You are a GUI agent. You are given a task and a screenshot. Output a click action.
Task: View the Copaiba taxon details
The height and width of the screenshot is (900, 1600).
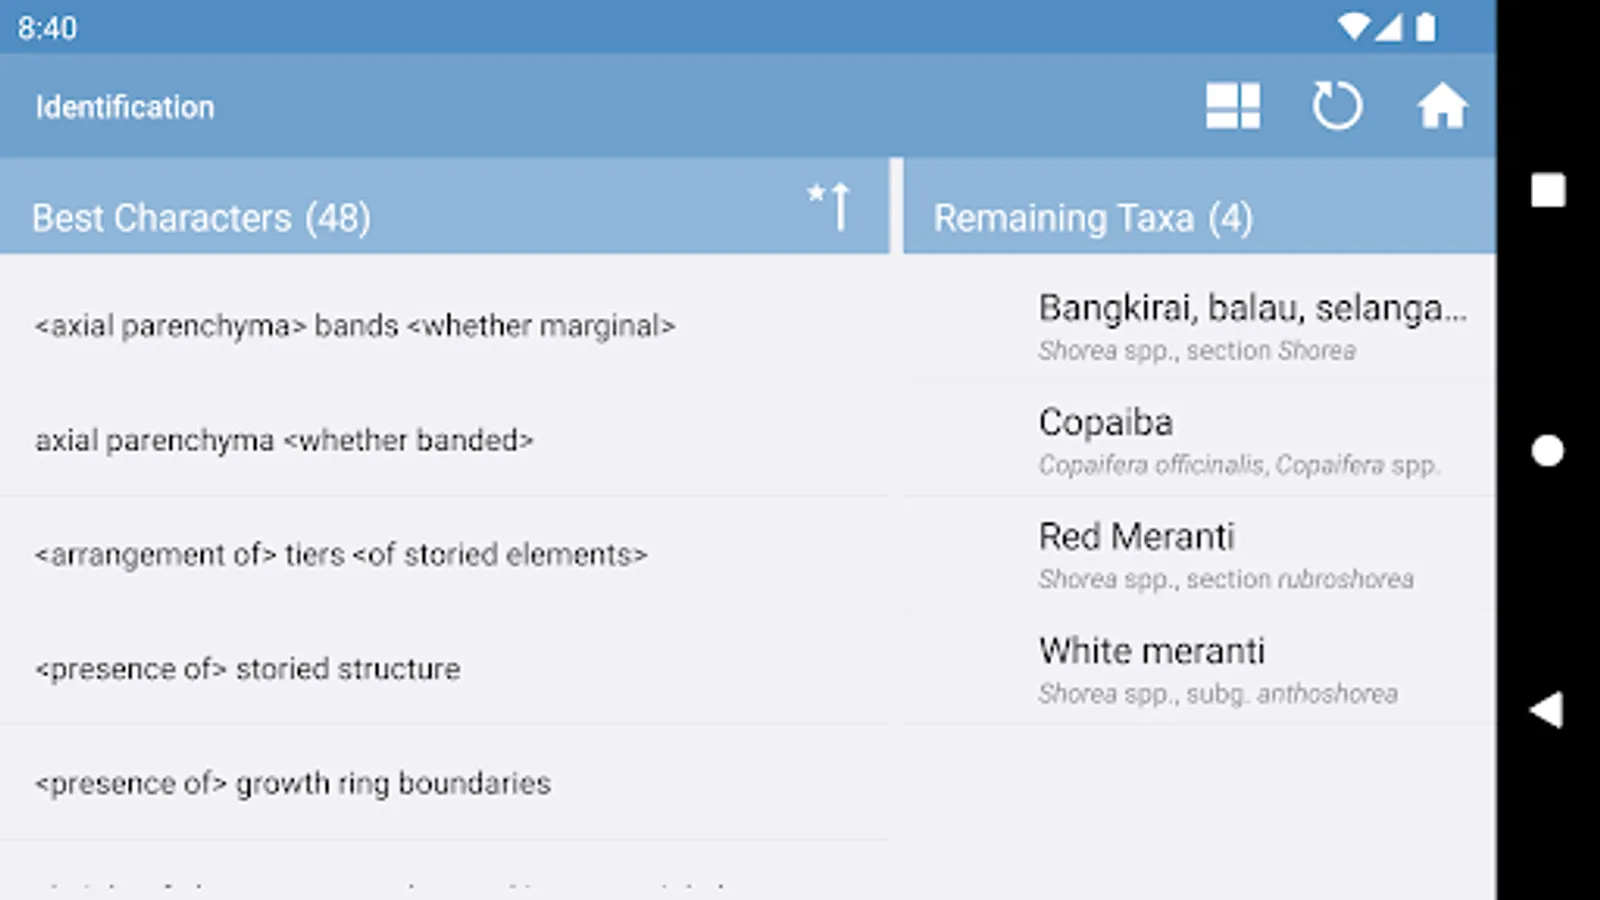click(x=1238, y=440)
